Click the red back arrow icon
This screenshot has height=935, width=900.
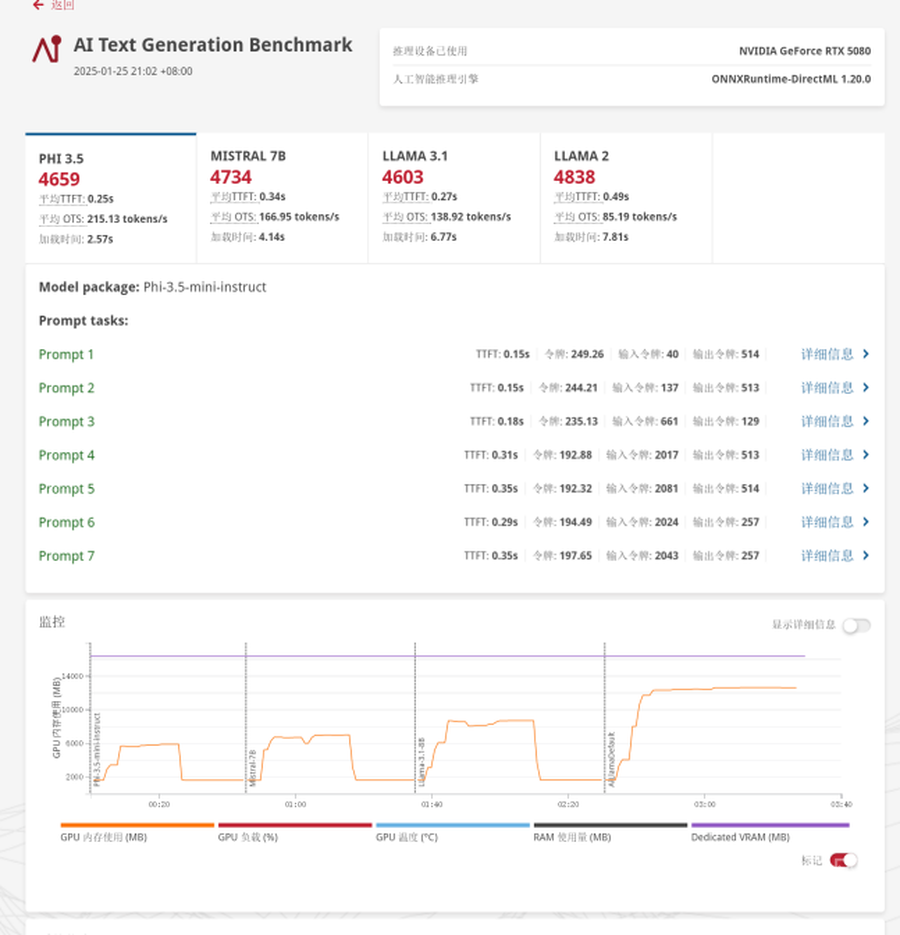[x=38, y=5]
